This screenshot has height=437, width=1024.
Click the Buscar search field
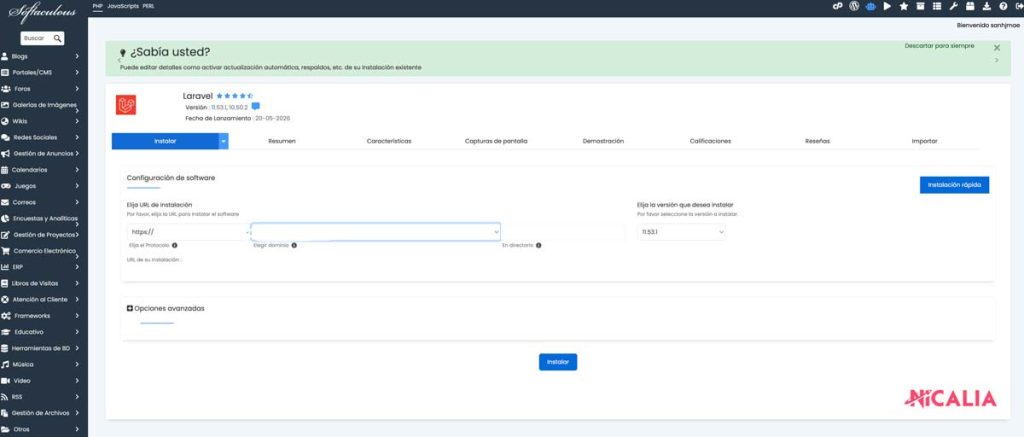(42, 39)
